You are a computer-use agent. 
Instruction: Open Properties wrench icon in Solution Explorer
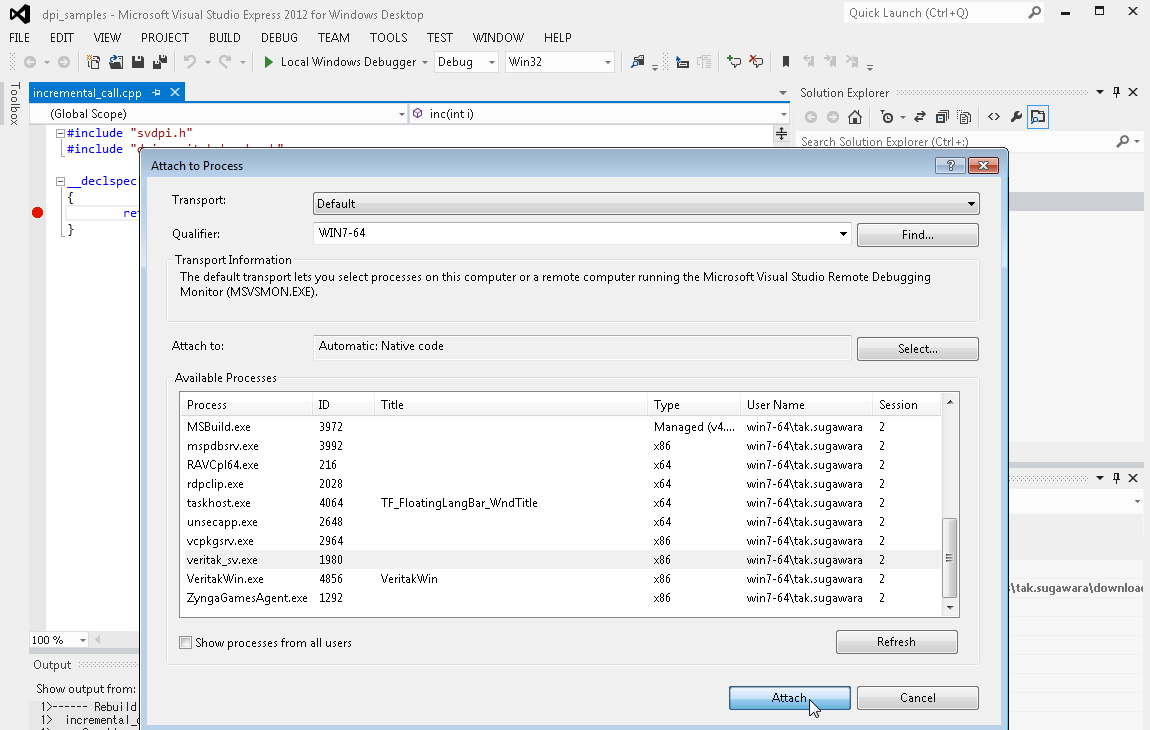(x=1016, y=117)
